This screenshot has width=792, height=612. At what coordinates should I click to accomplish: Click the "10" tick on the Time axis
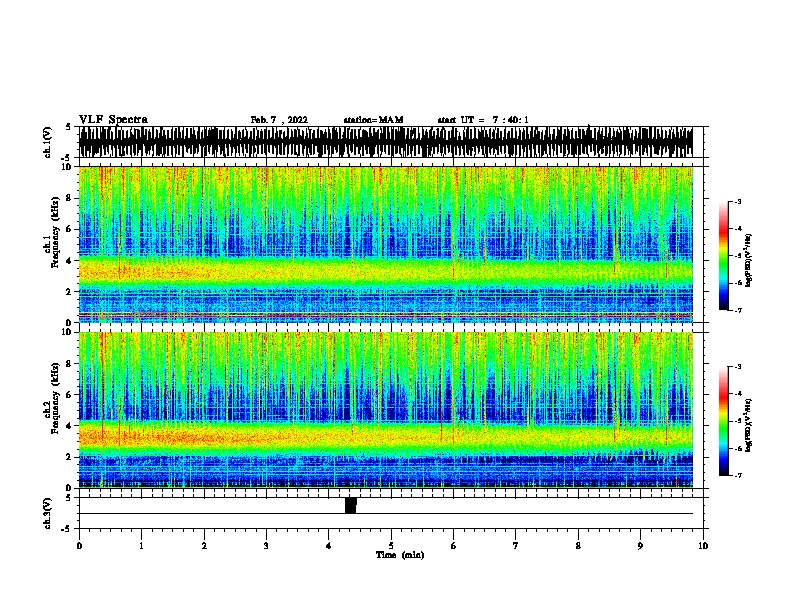[703, 546]
